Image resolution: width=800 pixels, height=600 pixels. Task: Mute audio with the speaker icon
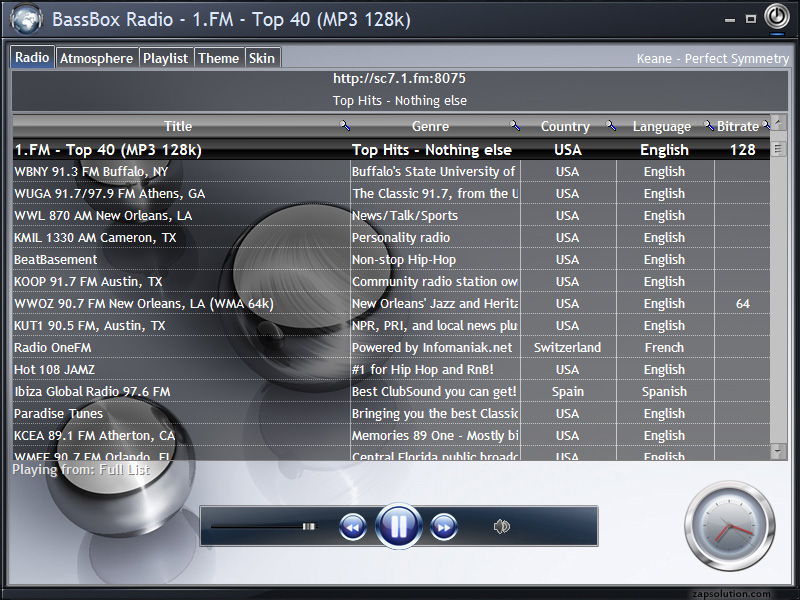pos(502,526)
